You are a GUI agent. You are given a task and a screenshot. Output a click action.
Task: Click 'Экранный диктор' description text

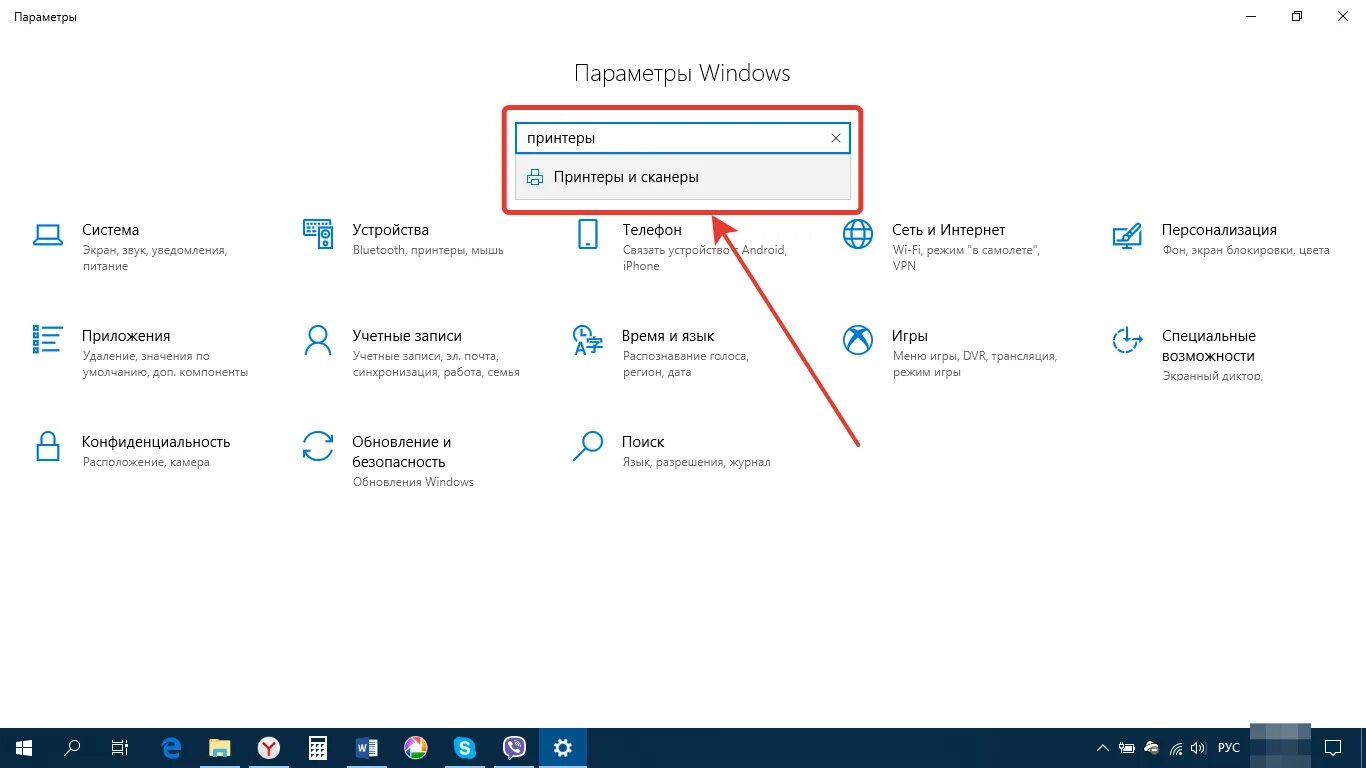coord(1212,376)
